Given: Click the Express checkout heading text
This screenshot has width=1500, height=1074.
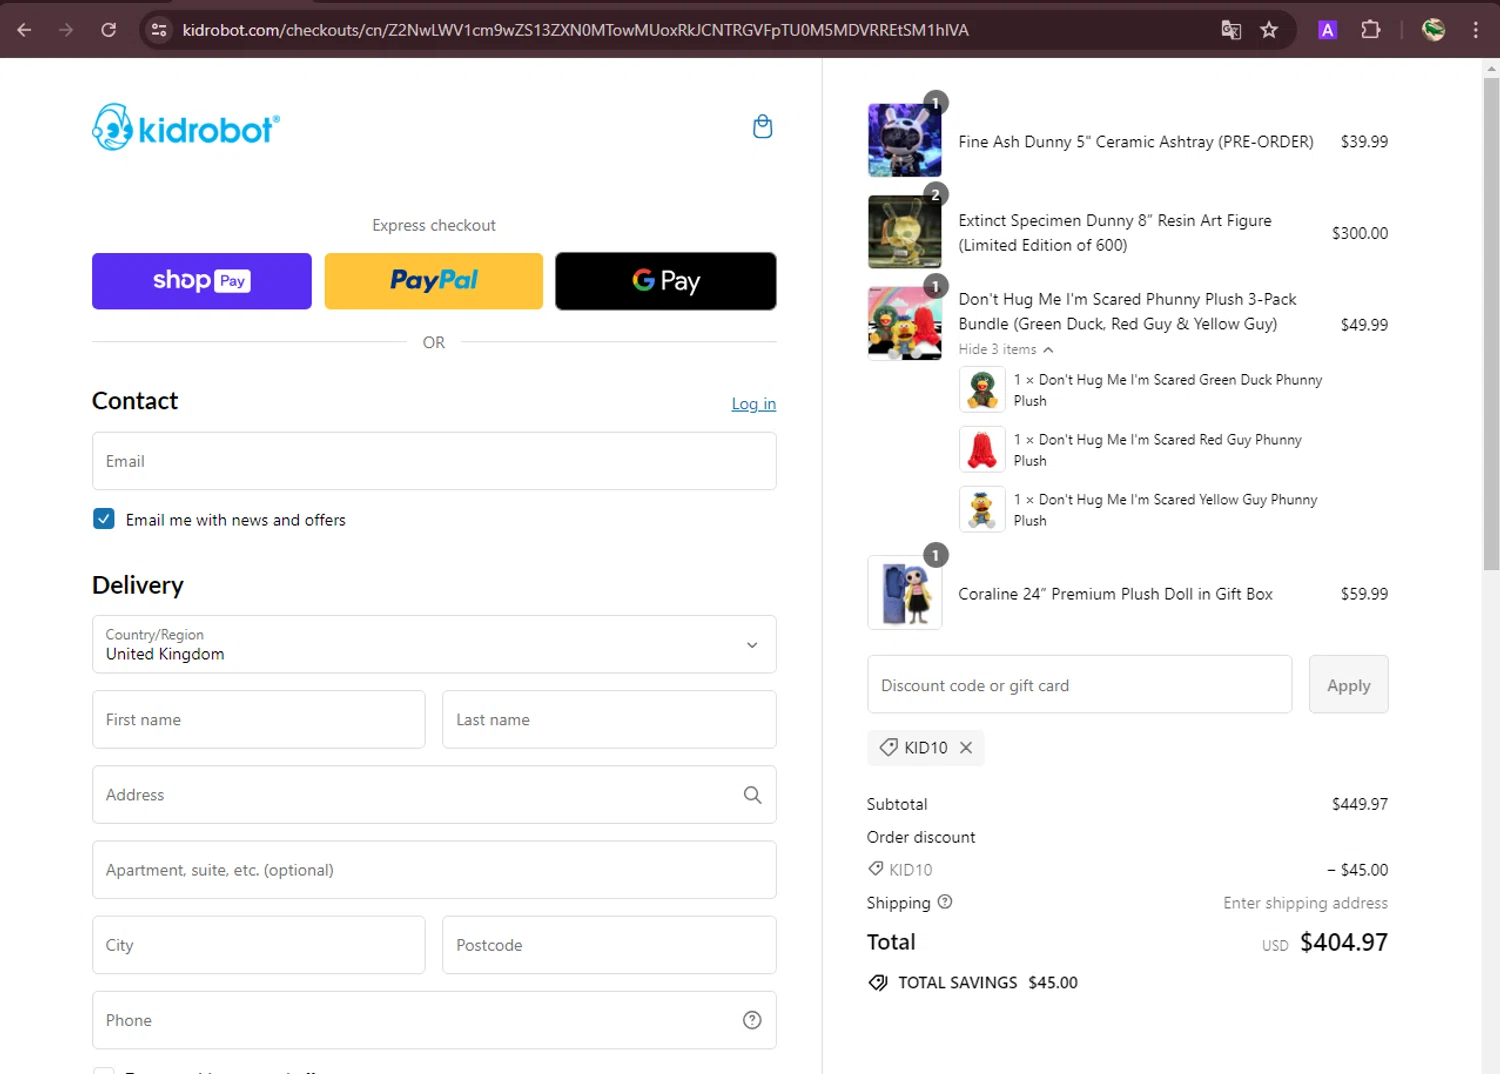Looking at the screenshot, I should [434, 225].
